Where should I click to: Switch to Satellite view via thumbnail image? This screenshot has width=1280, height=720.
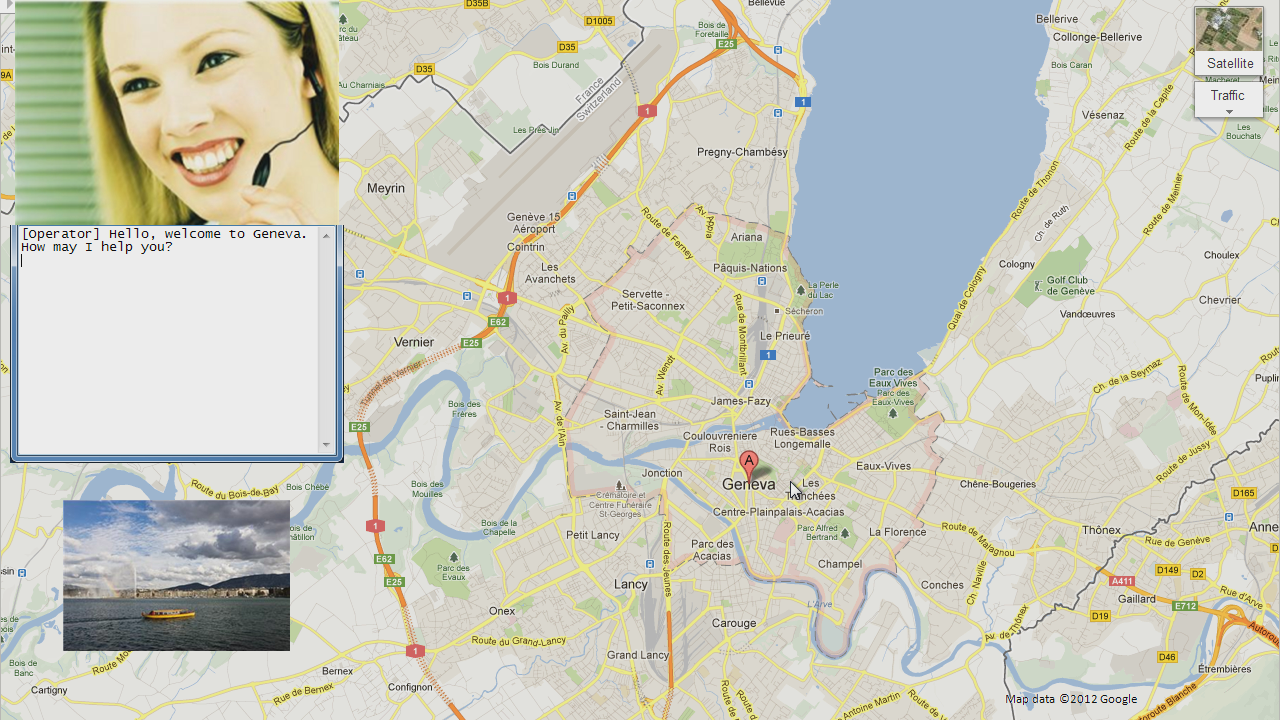1228,30
